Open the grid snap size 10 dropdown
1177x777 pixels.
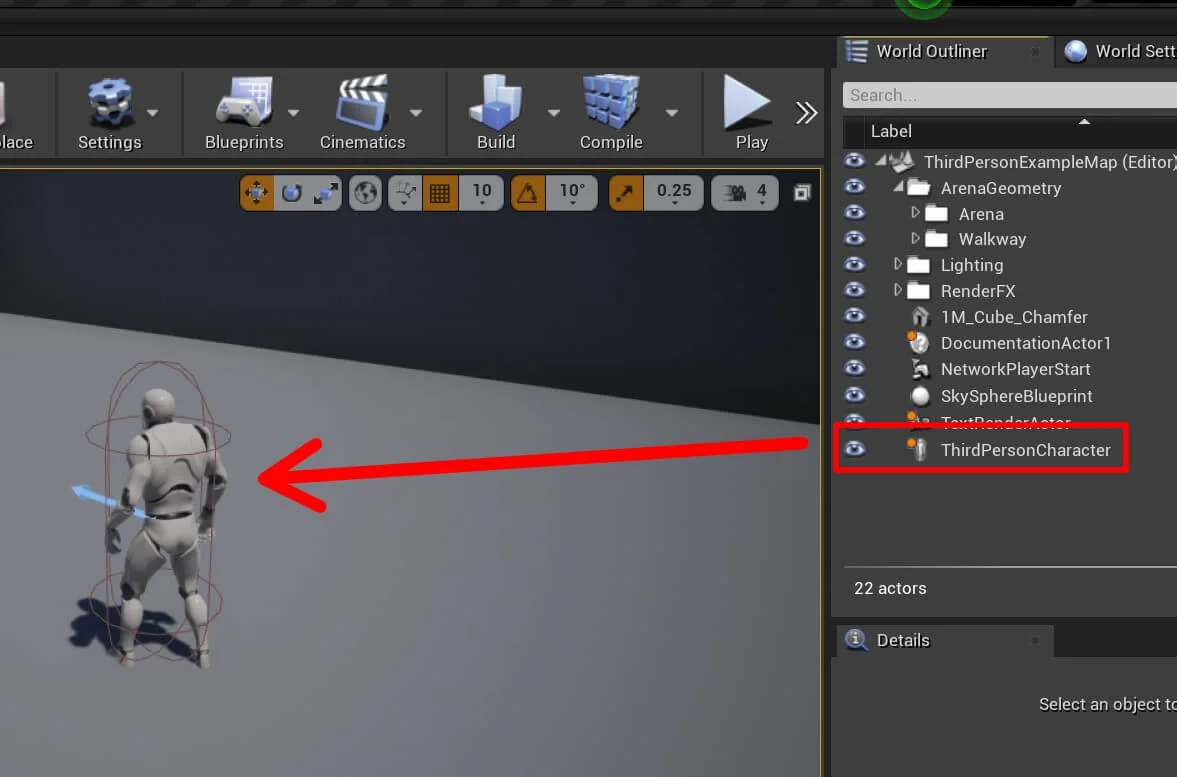click(482, 192)
